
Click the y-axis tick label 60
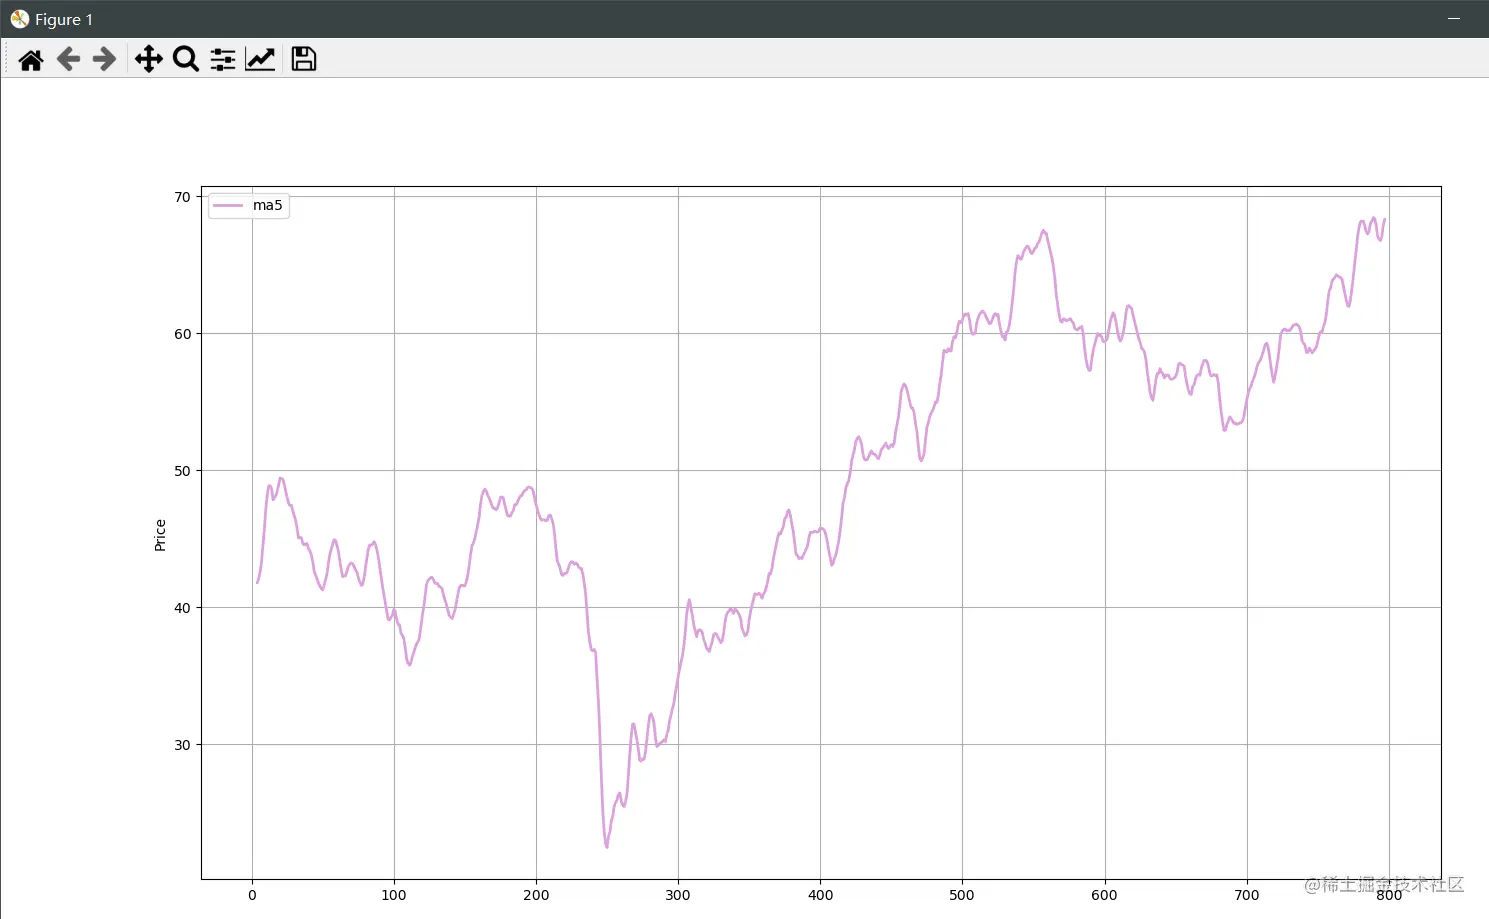[182, 334]
